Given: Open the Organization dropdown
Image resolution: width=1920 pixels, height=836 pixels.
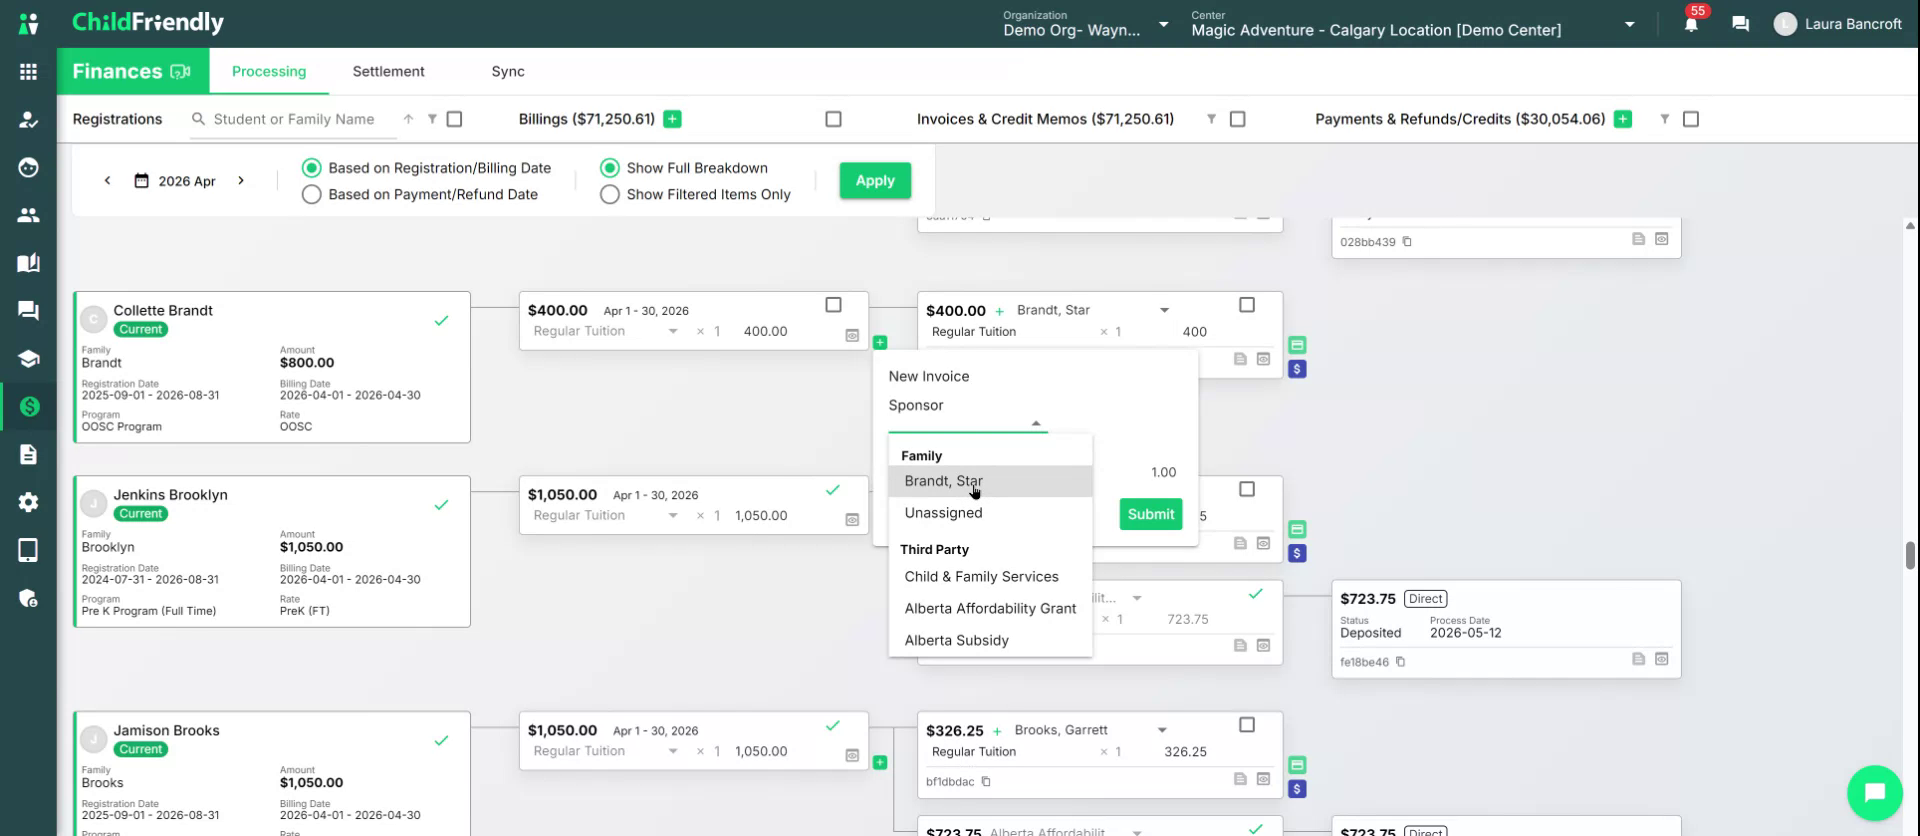Looking at the screenshot, I should point(1086,24).
